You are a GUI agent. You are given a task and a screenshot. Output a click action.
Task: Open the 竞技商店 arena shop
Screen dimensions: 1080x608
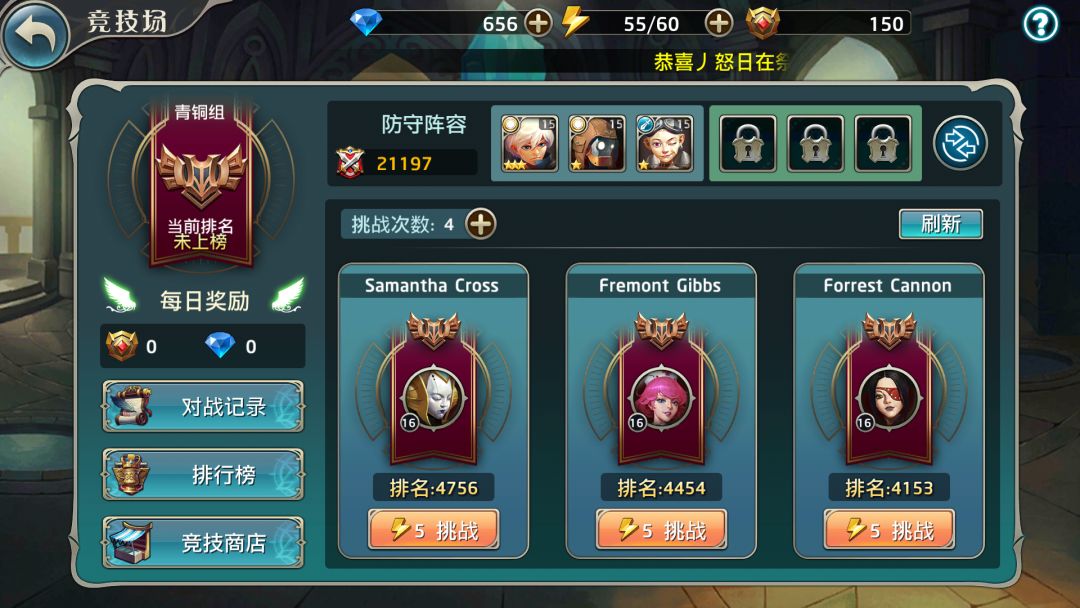point(203,542)
